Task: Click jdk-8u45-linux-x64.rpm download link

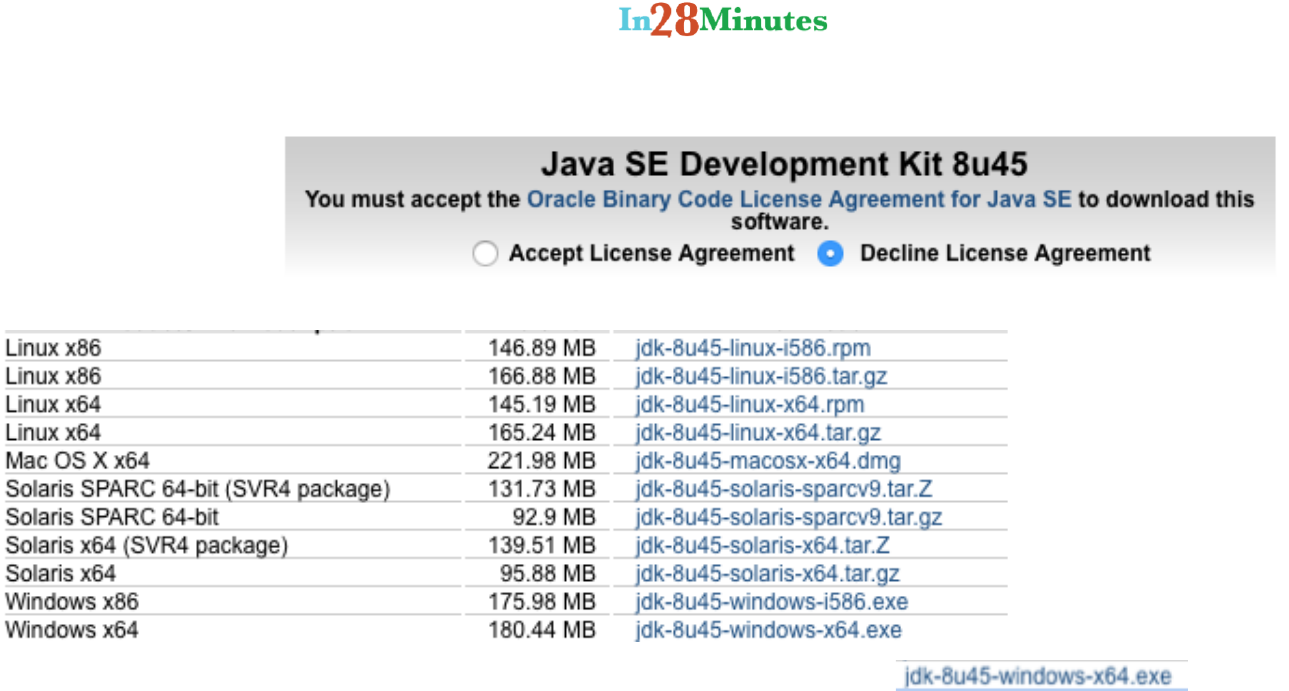Action: 750,404
